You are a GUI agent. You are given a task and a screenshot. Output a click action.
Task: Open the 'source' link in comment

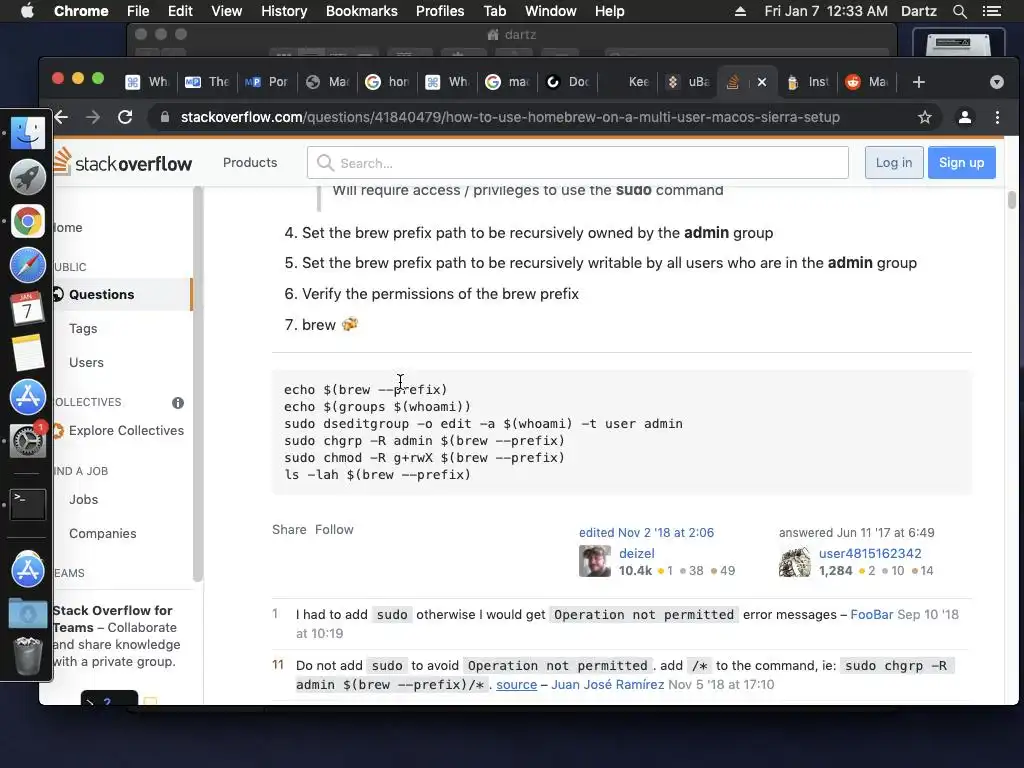pyautogui.click(x=517, y=684)
